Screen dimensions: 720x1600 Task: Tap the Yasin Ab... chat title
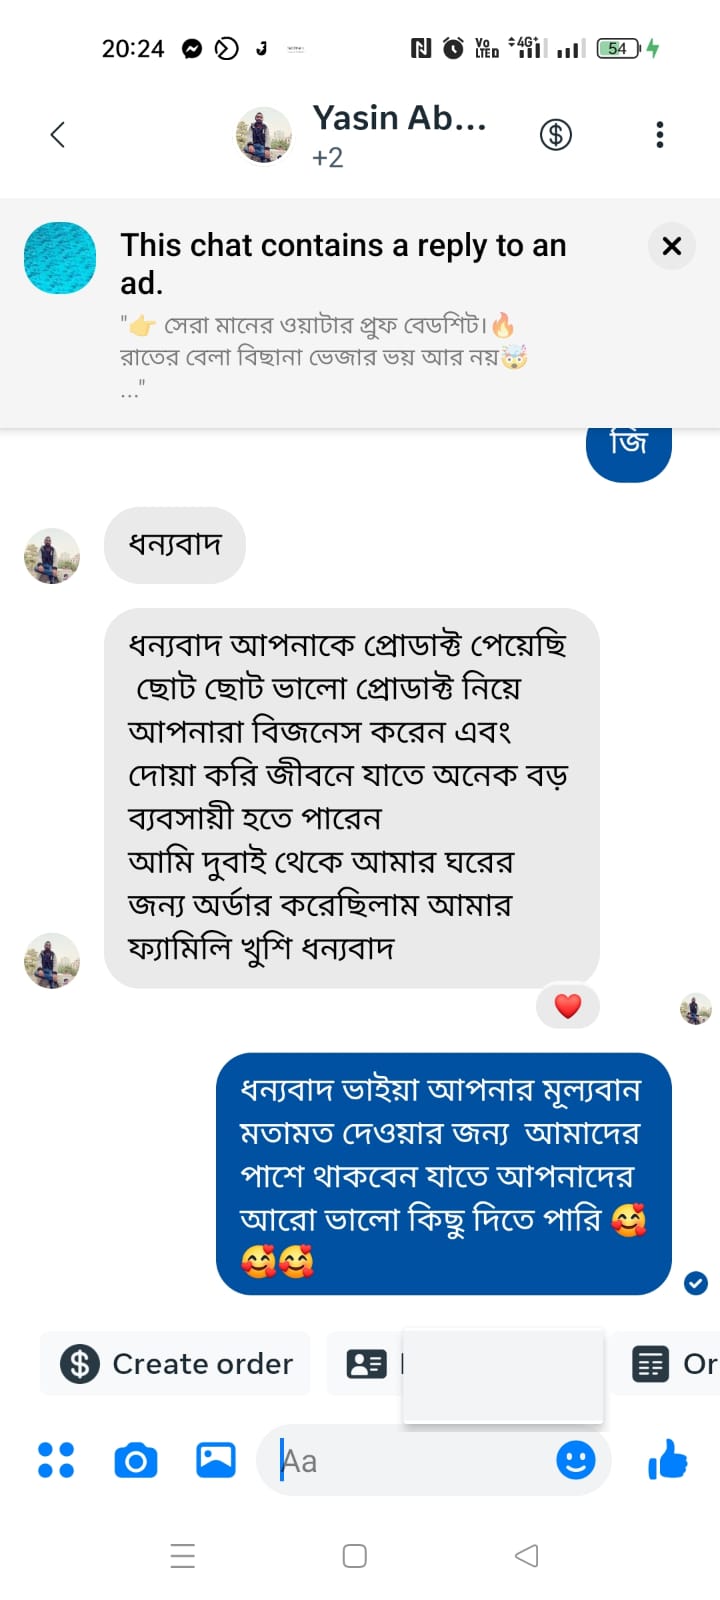(399, 119)
